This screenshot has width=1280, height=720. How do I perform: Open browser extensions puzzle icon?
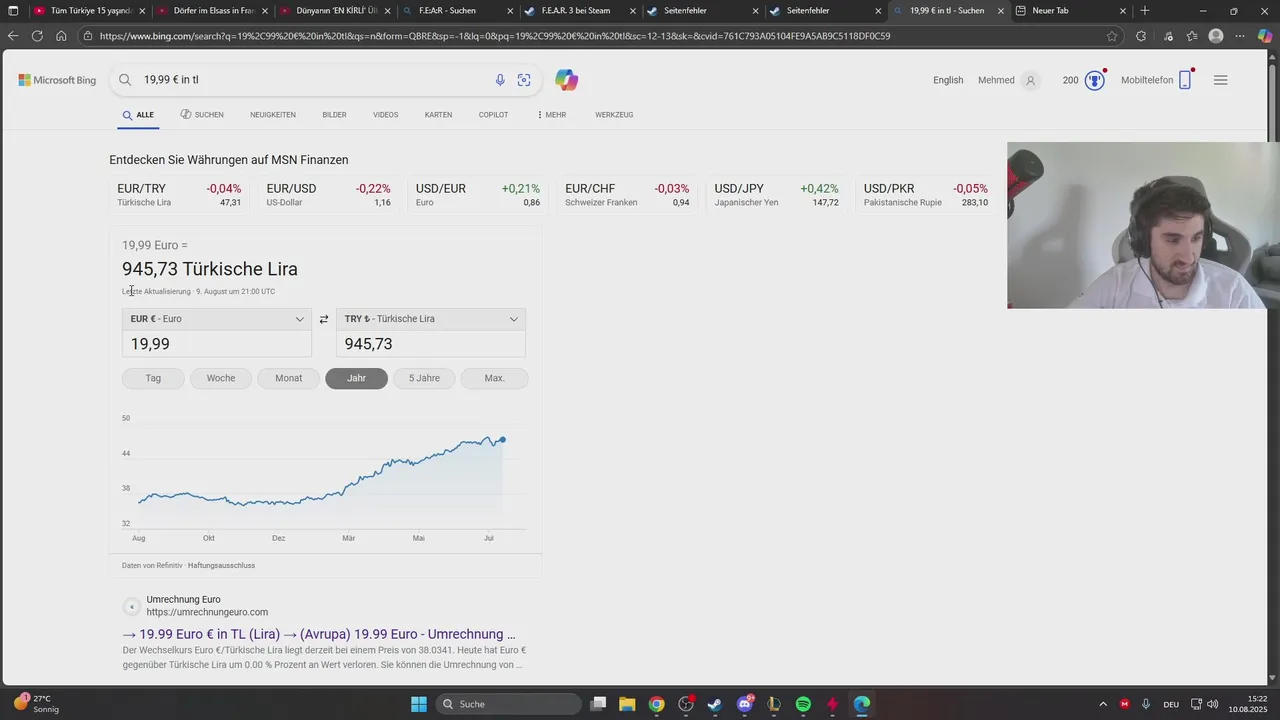tap(1141, 36)
